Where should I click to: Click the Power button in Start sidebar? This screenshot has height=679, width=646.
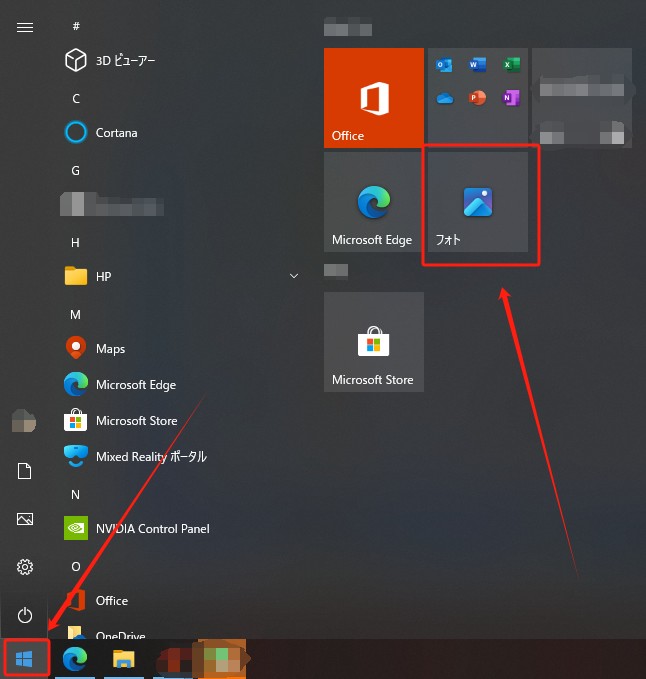(x=25, y=615)
